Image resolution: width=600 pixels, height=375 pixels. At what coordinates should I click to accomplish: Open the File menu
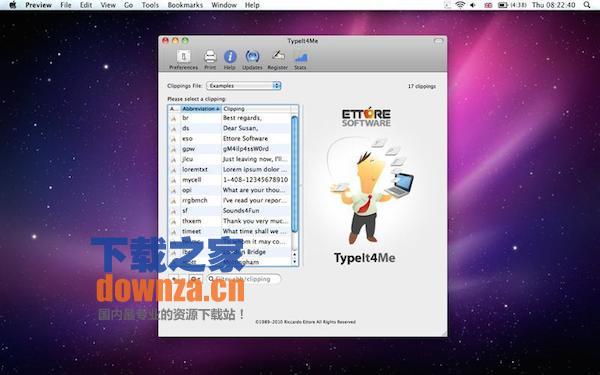click(66, 5)
